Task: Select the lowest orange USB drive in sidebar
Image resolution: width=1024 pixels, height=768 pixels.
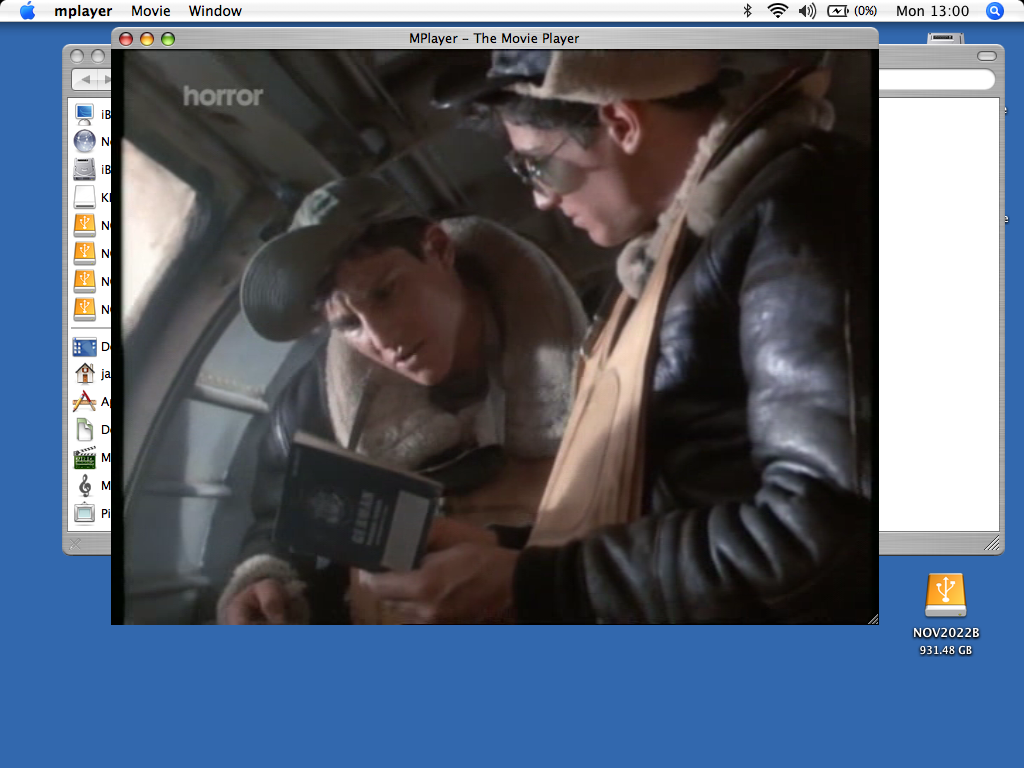Action: point(84,309)
